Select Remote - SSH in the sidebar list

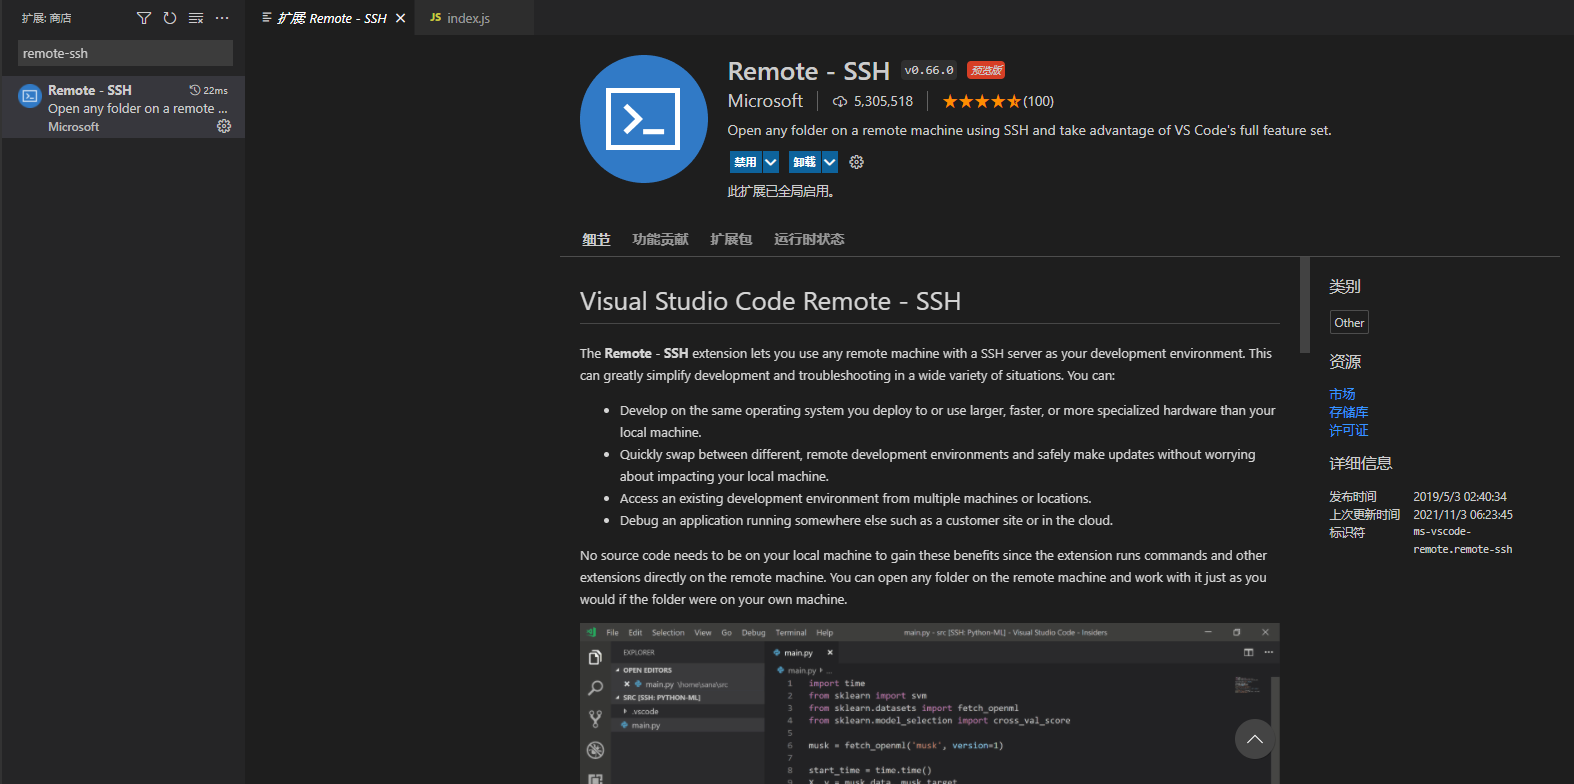(122, 107)
